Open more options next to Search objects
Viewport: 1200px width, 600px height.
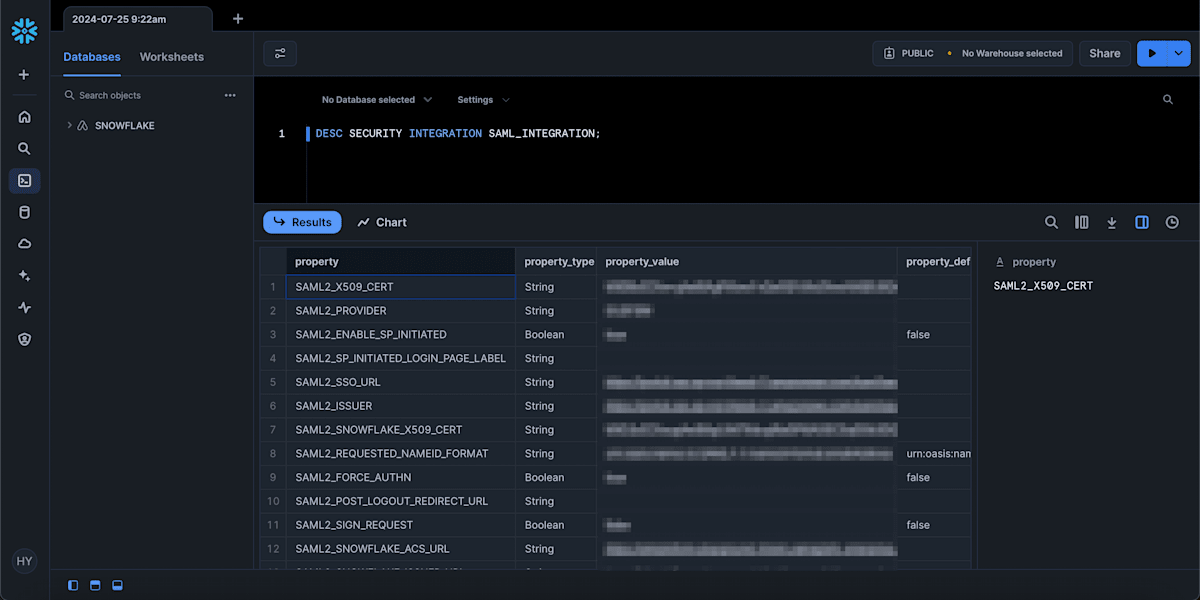230,95
